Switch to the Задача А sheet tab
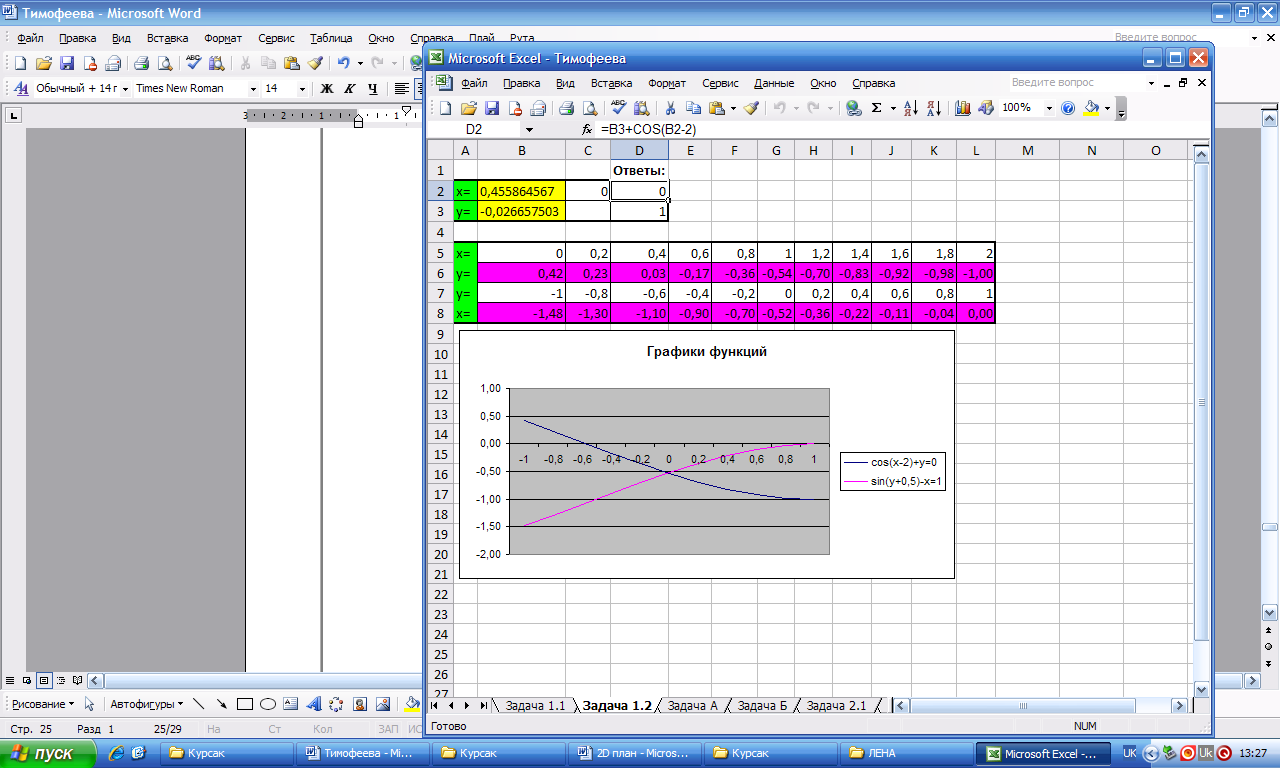 692,705
